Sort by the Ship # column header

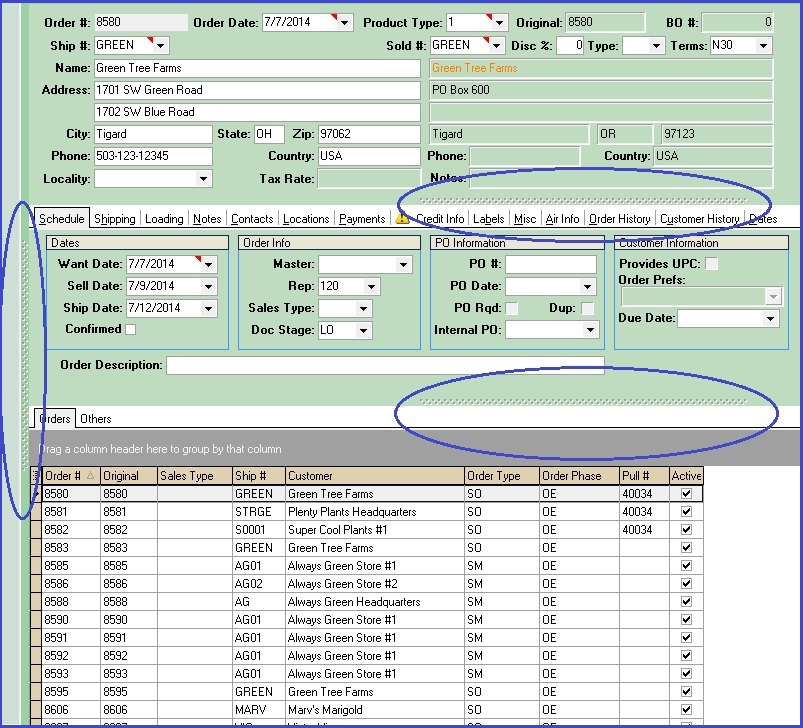click(x=259, y=476)
